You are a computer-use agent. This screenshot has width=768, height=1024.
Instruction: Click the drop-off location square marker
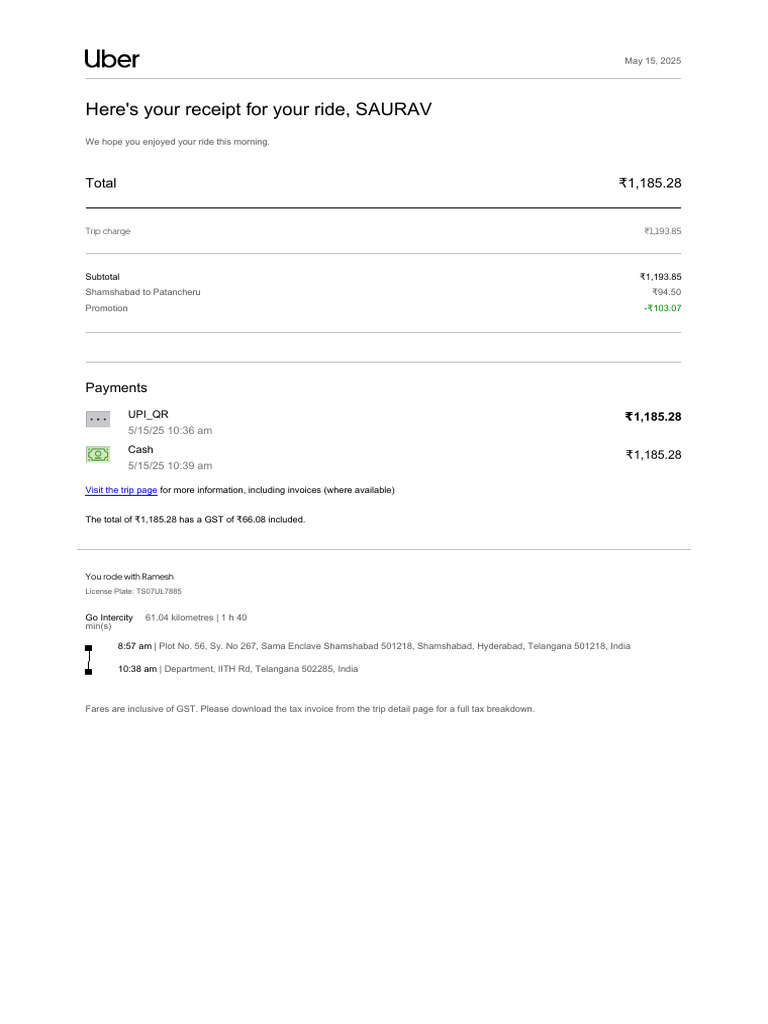coord(89,671)
